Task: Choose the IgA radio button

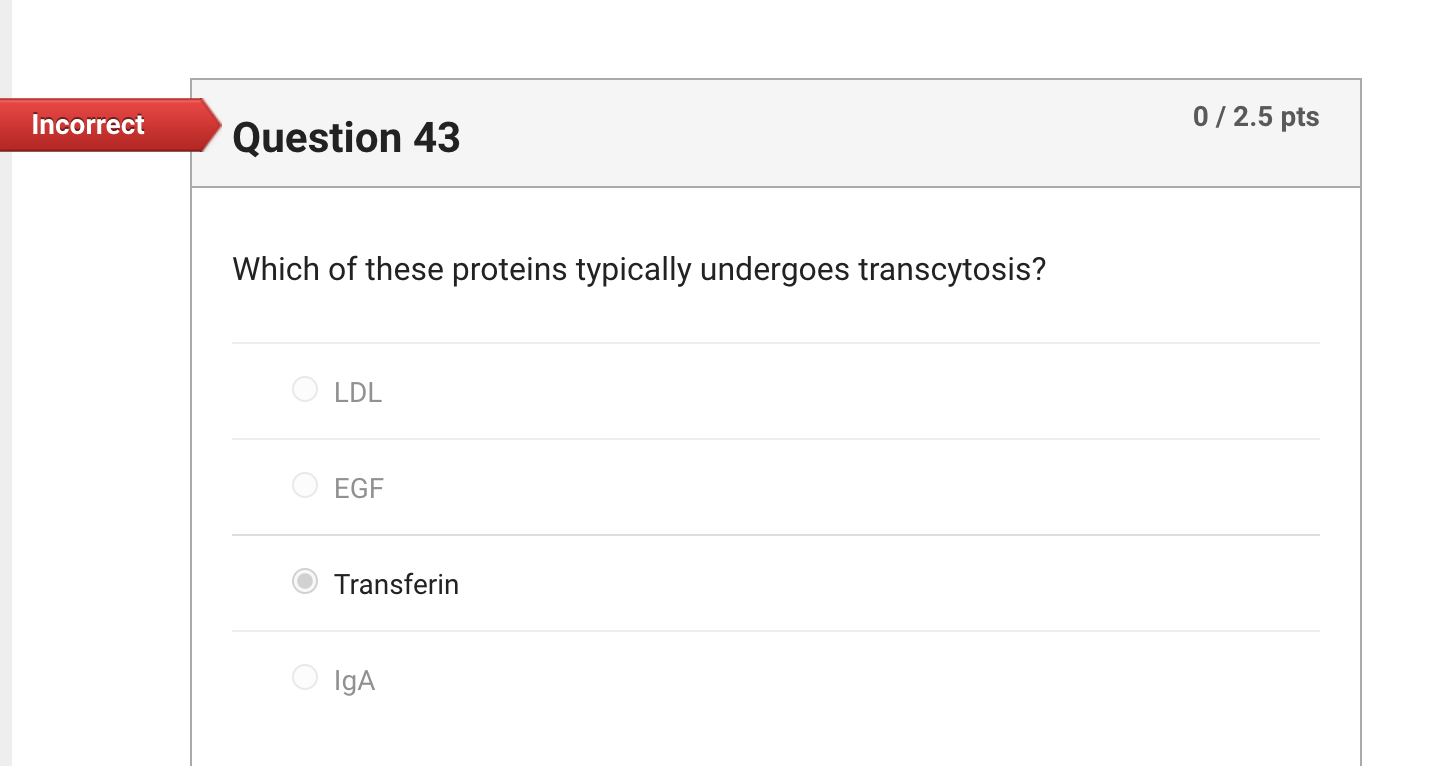Action: pos(305,677)
